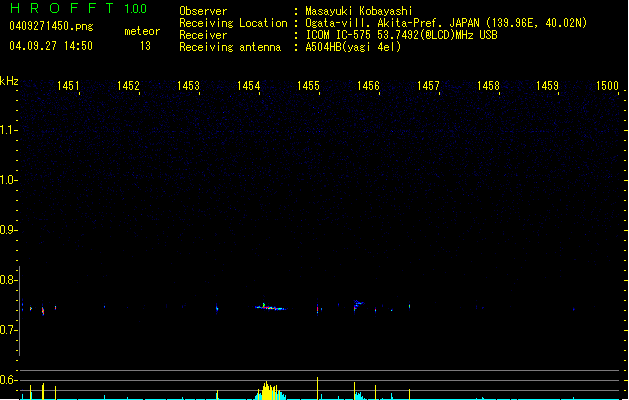The height and width of the screenshot is (400, 629).
Task: Click the HROFFT 1.0.0 title text
Action: (78, 8)
